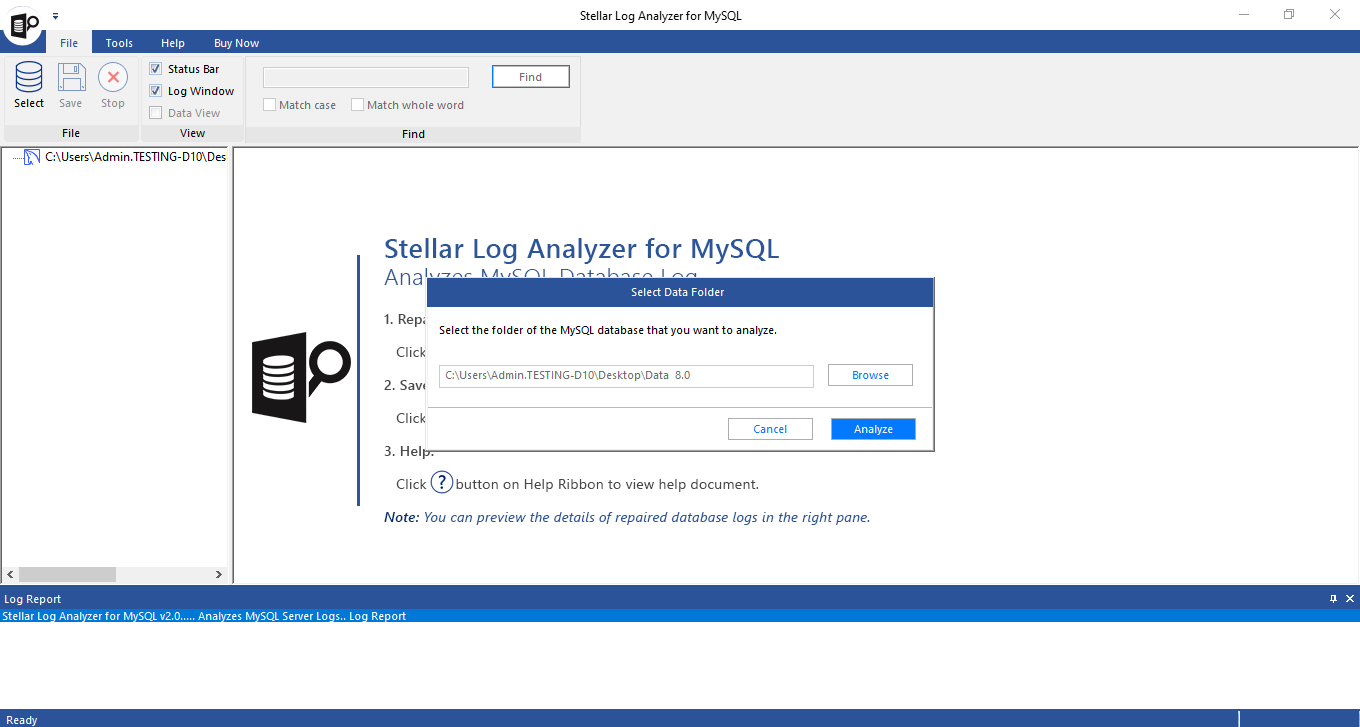Close the Log Report panel with its X icon
The height and width of the screenshot is (727, 1360).
click(x=1349, y=598)
